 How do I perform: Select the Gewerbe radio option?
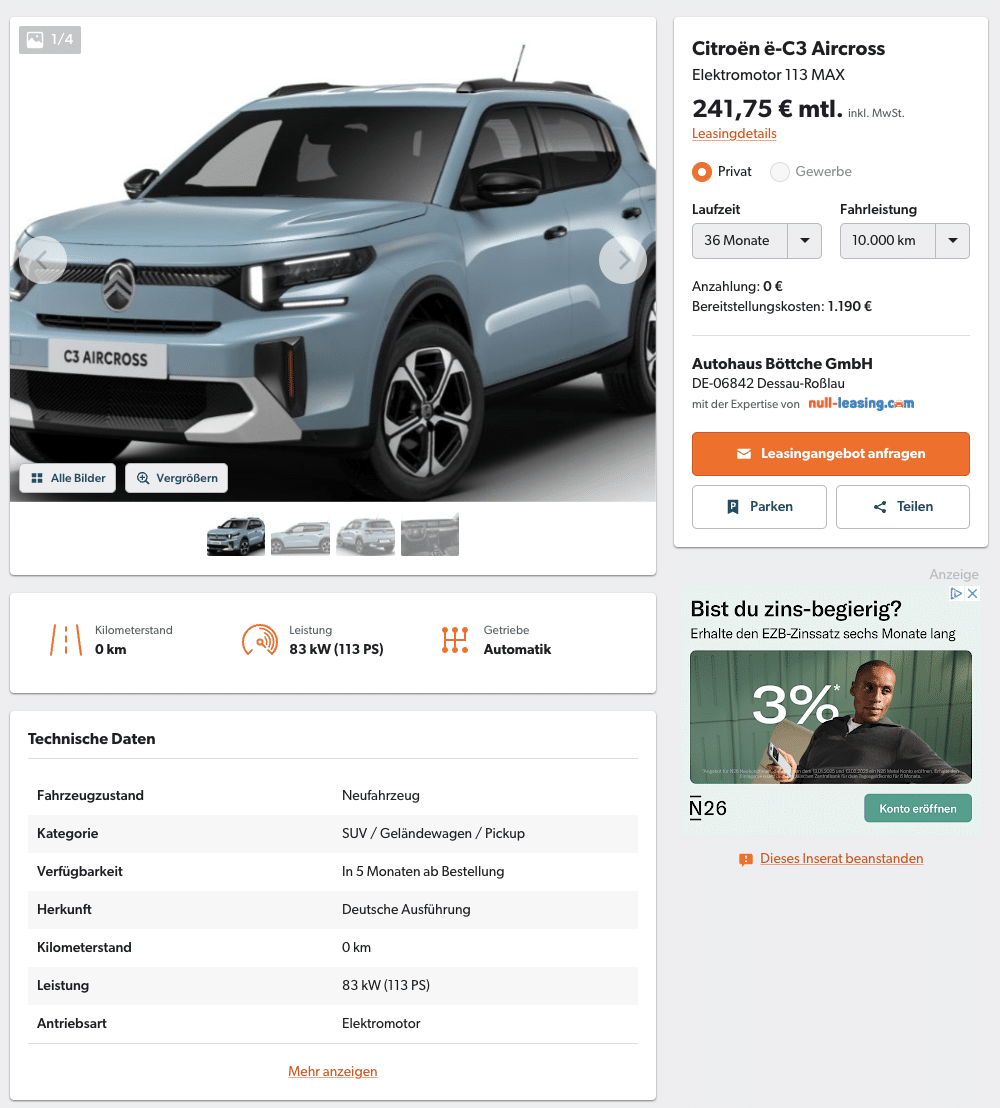780,172
